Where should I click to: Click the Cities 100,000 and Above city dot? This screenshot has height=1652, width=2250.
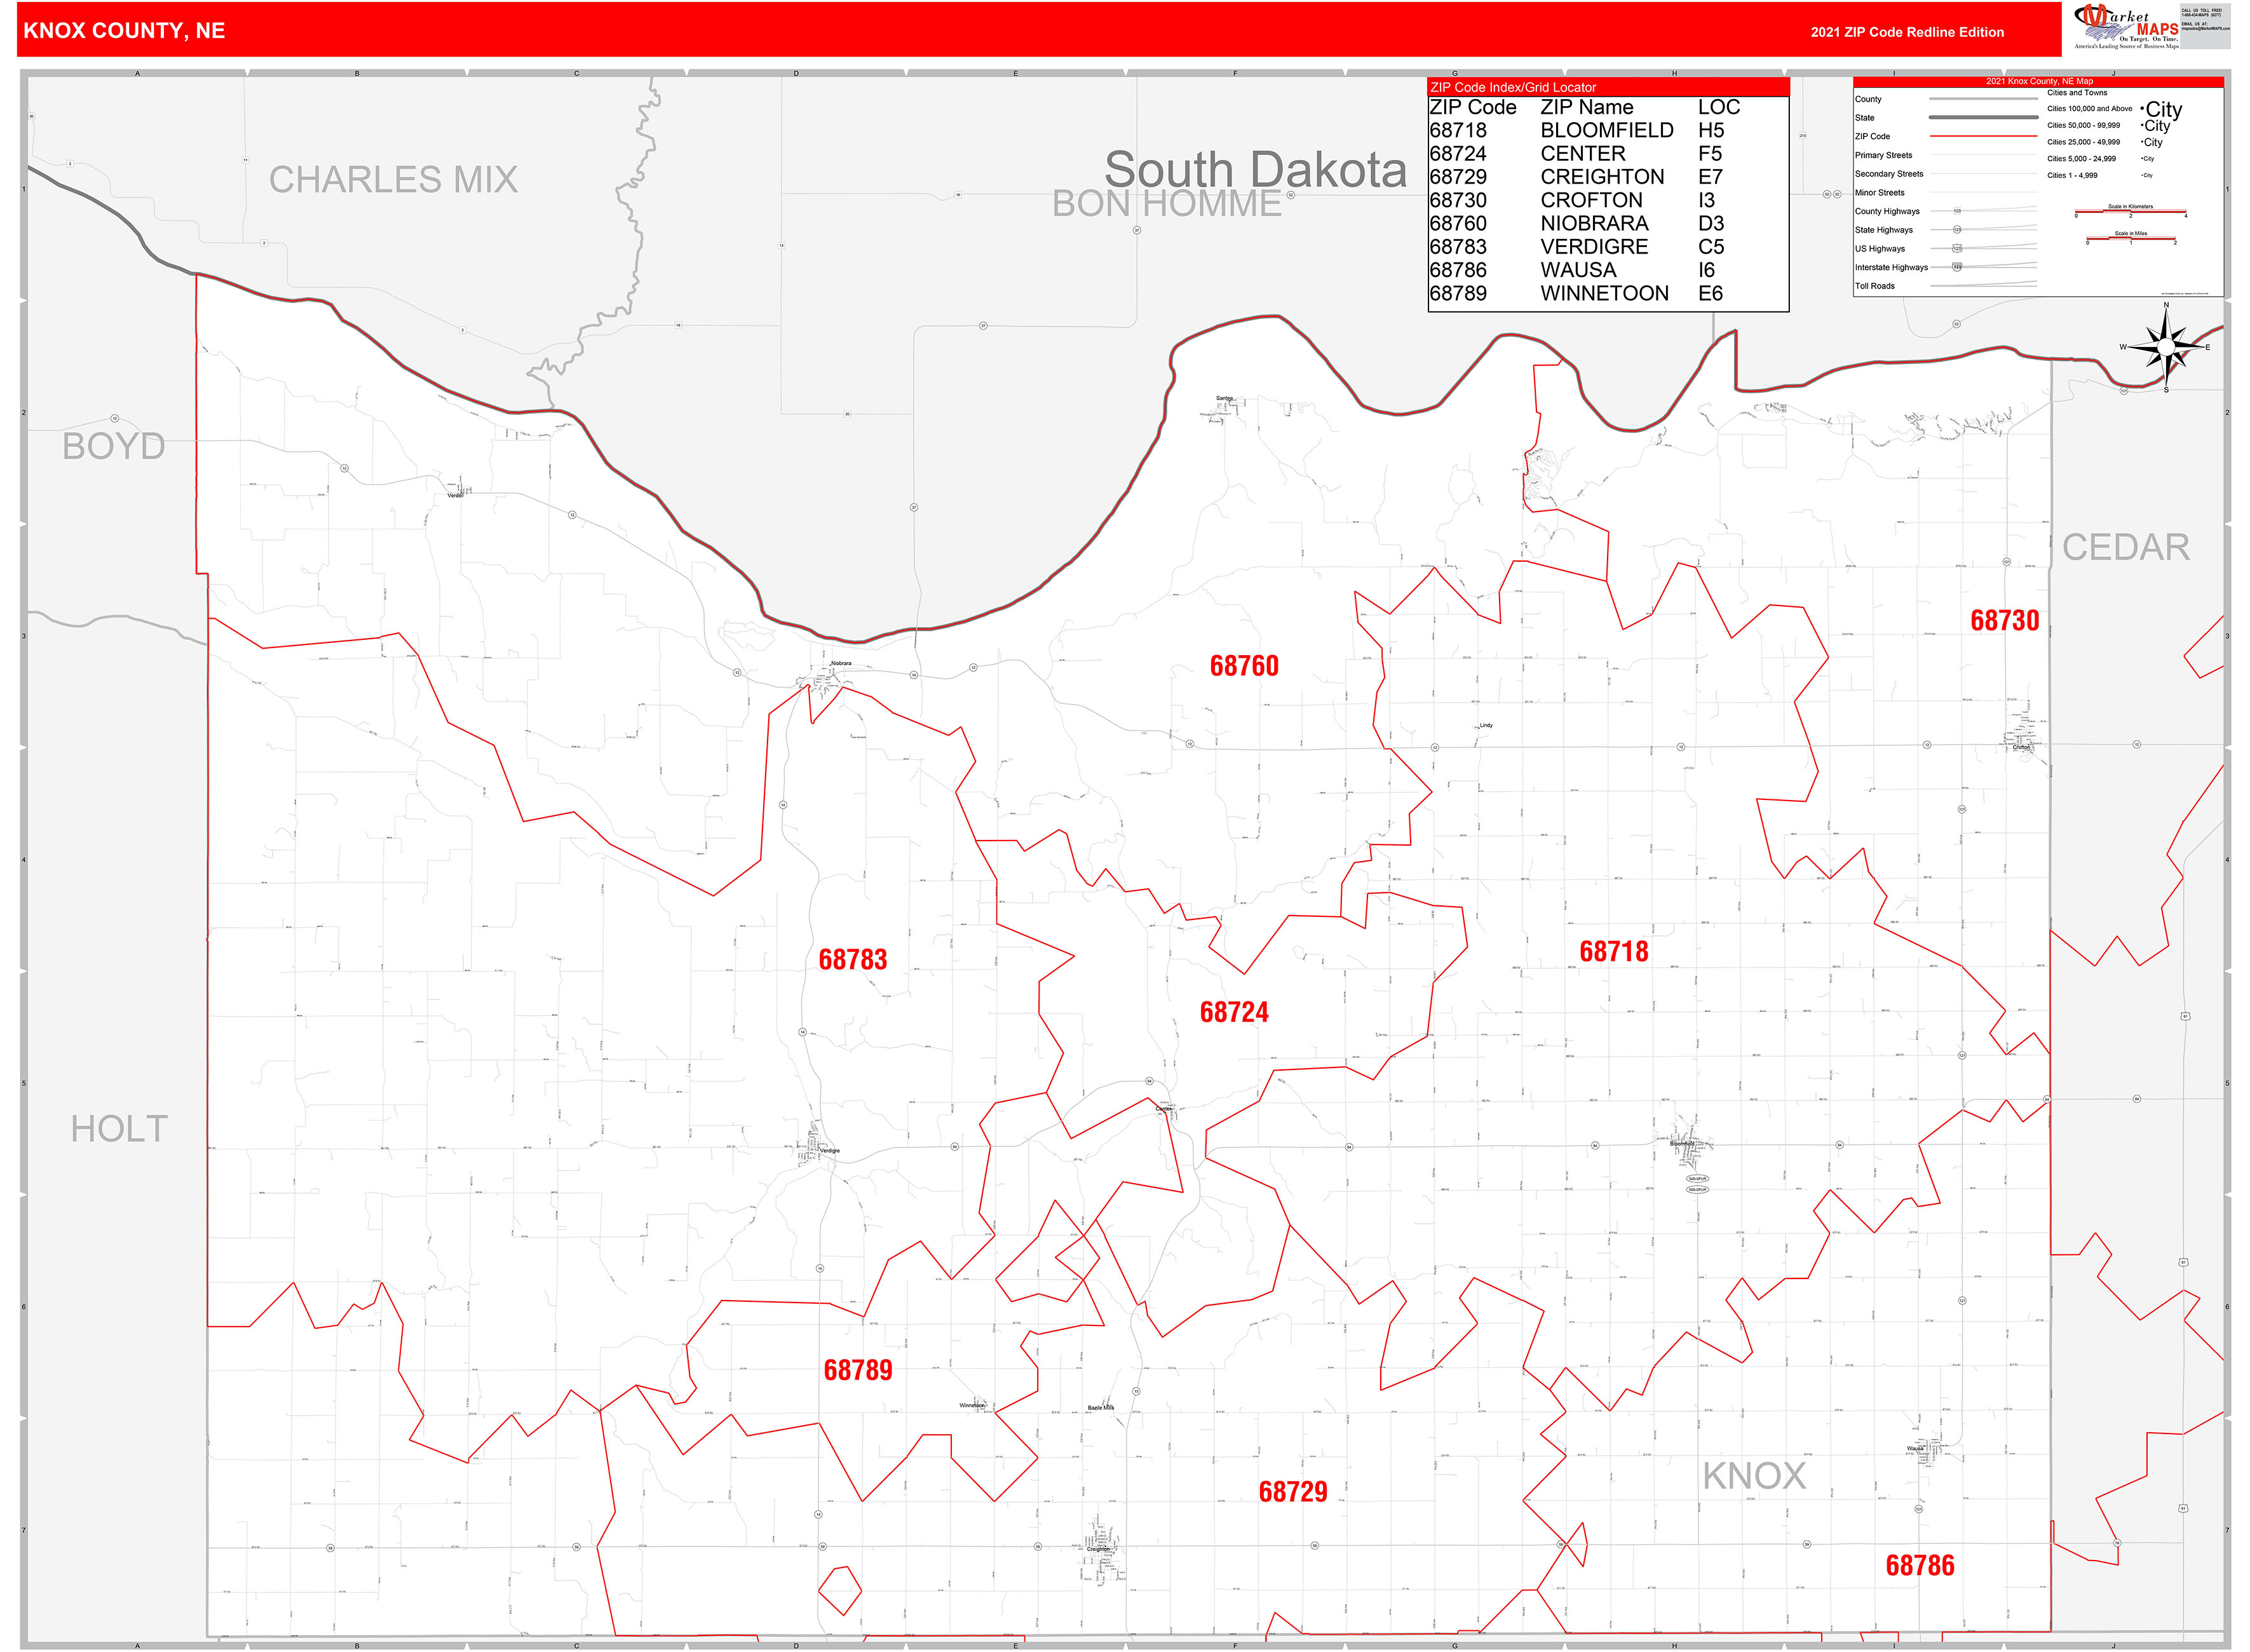pos(2143,108)
